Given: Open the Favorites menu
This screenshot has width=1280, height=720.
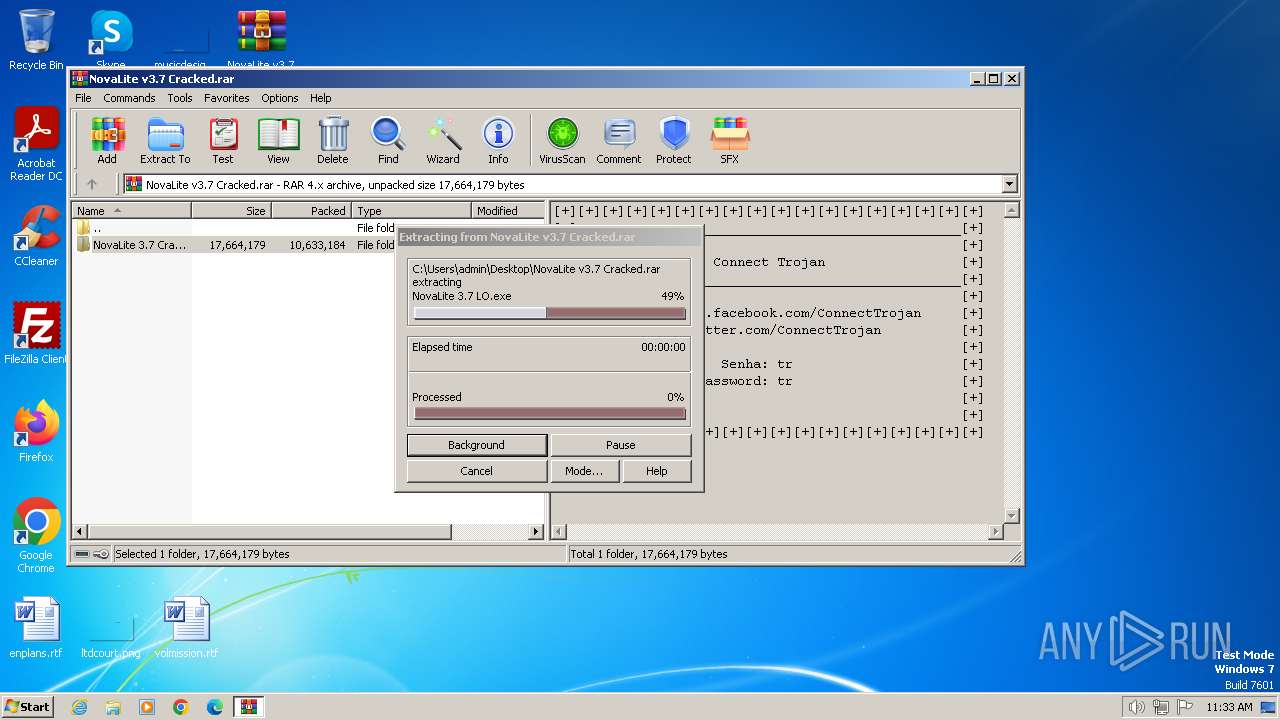Looking at the screenshot, I should pos(227,98).
